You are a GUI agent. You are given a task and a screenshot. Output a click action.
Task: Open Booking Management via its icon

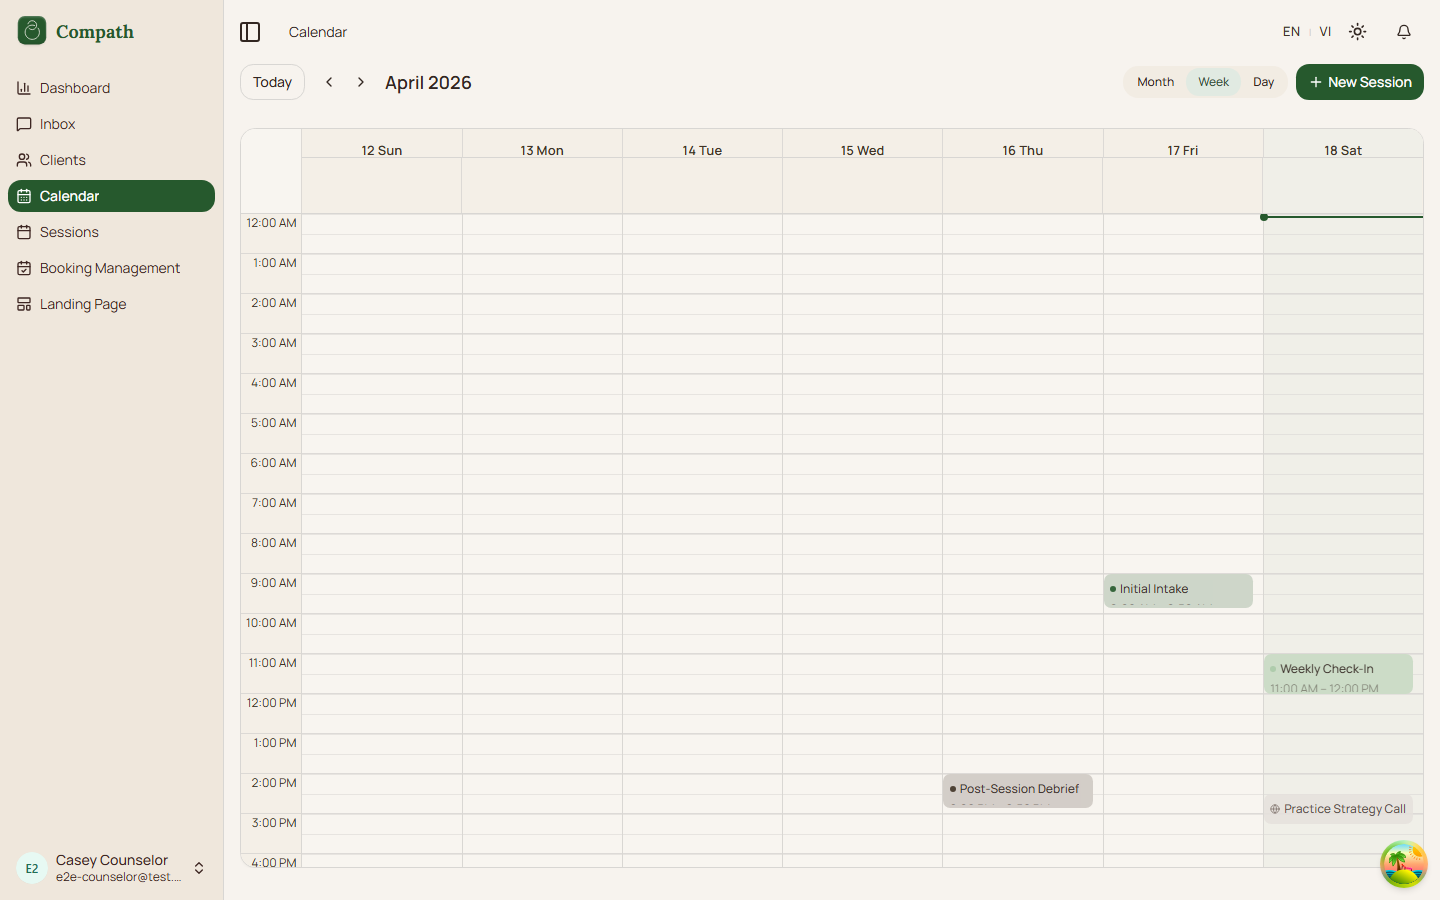coord(24,268)
